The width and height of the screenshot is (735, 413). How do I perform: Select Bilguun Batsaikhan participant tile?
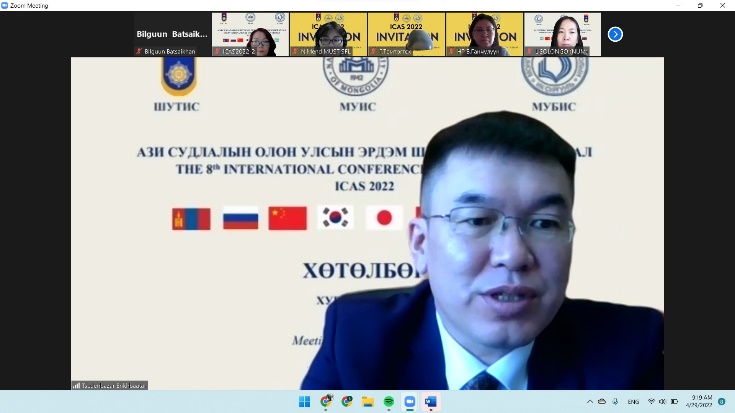tap(172, 34)
